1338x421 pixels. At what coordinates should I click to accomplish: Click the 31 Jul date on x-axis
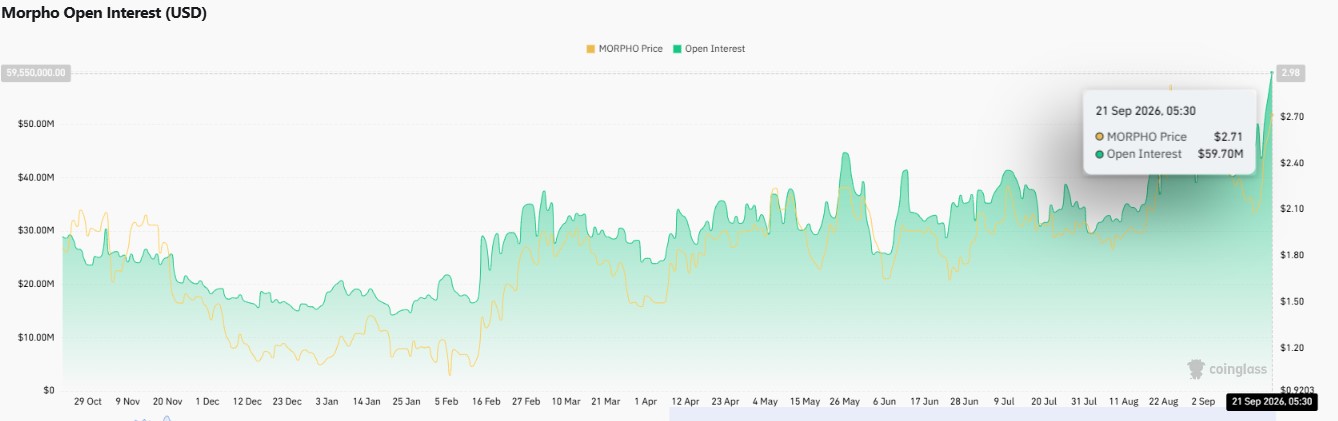[1083, 401]
